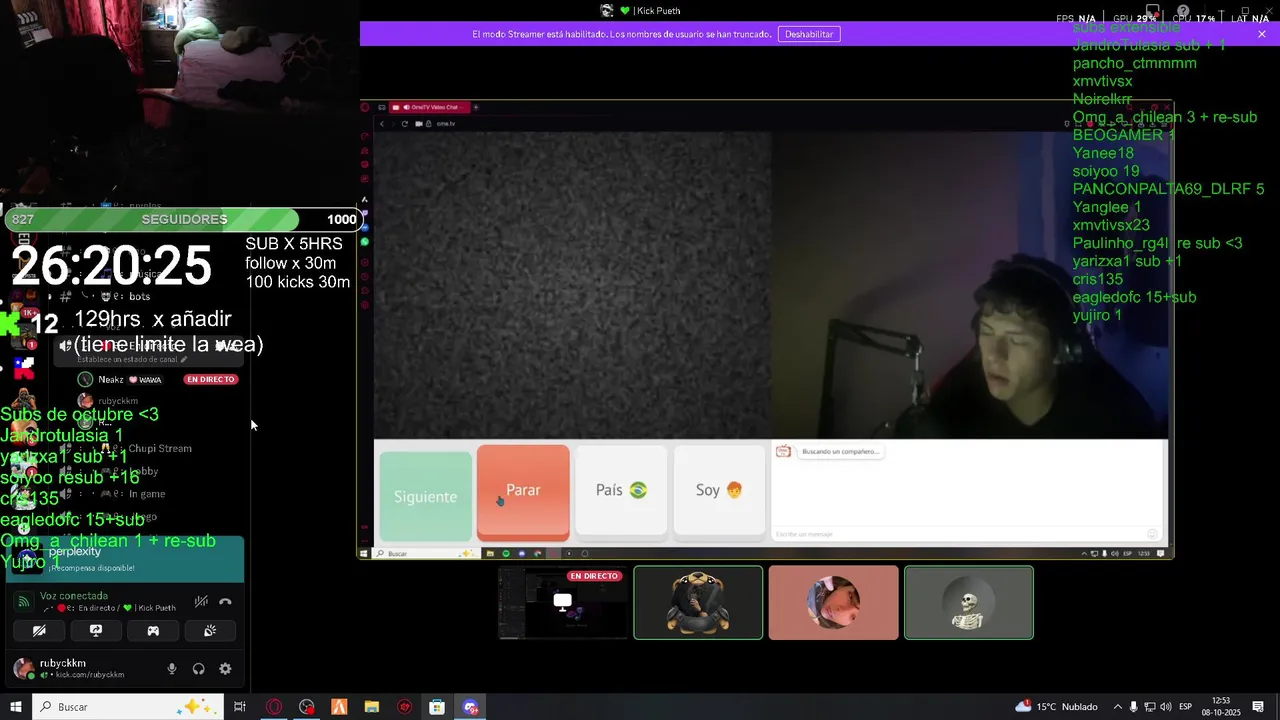This screenshot has height=720, width=1280.
Task: Open the tray network icon
Action: pyautogui.click(x=1150, y=707)
